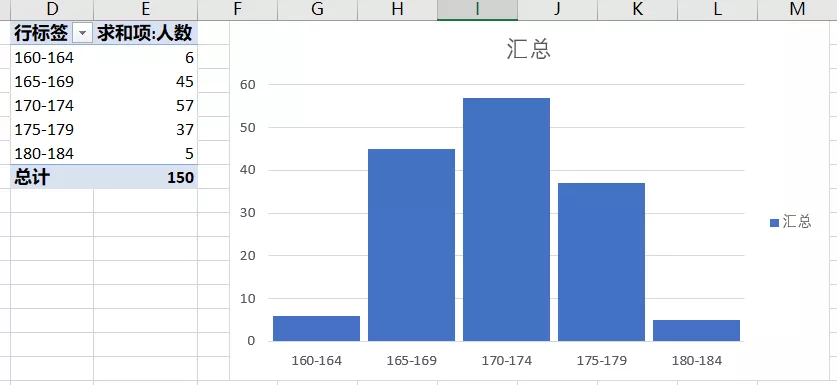Screen dimensions: 837x385
Task: Click the 50 value on vertical axis
Action: point(248,128)
